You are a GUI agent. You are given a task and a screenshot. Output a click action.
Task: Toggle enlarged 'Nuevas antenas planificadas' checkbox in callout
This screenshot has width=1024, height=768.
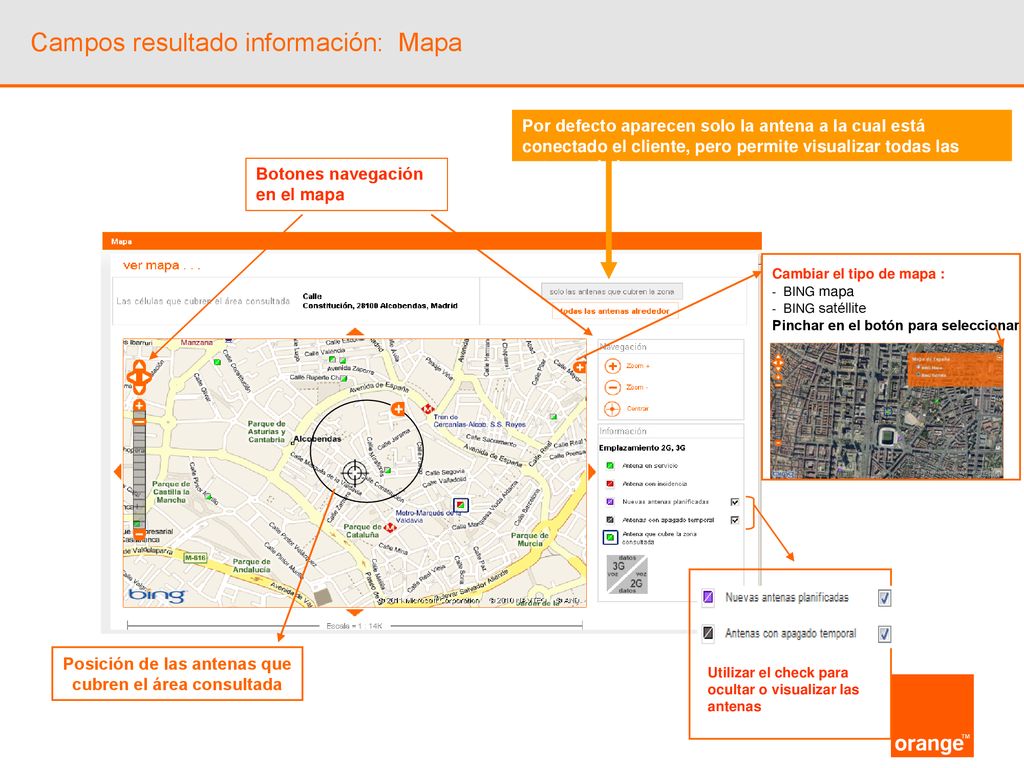(884, 598)
